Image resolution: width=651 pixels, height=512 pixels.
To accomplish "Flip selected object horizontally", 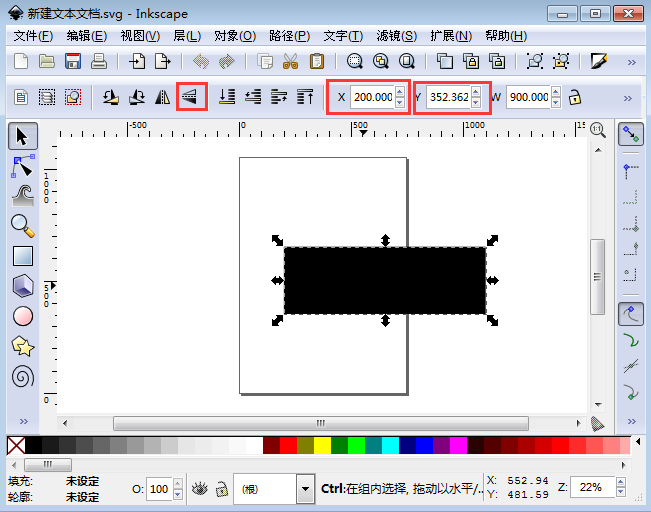I will click(x=163, y=97).
